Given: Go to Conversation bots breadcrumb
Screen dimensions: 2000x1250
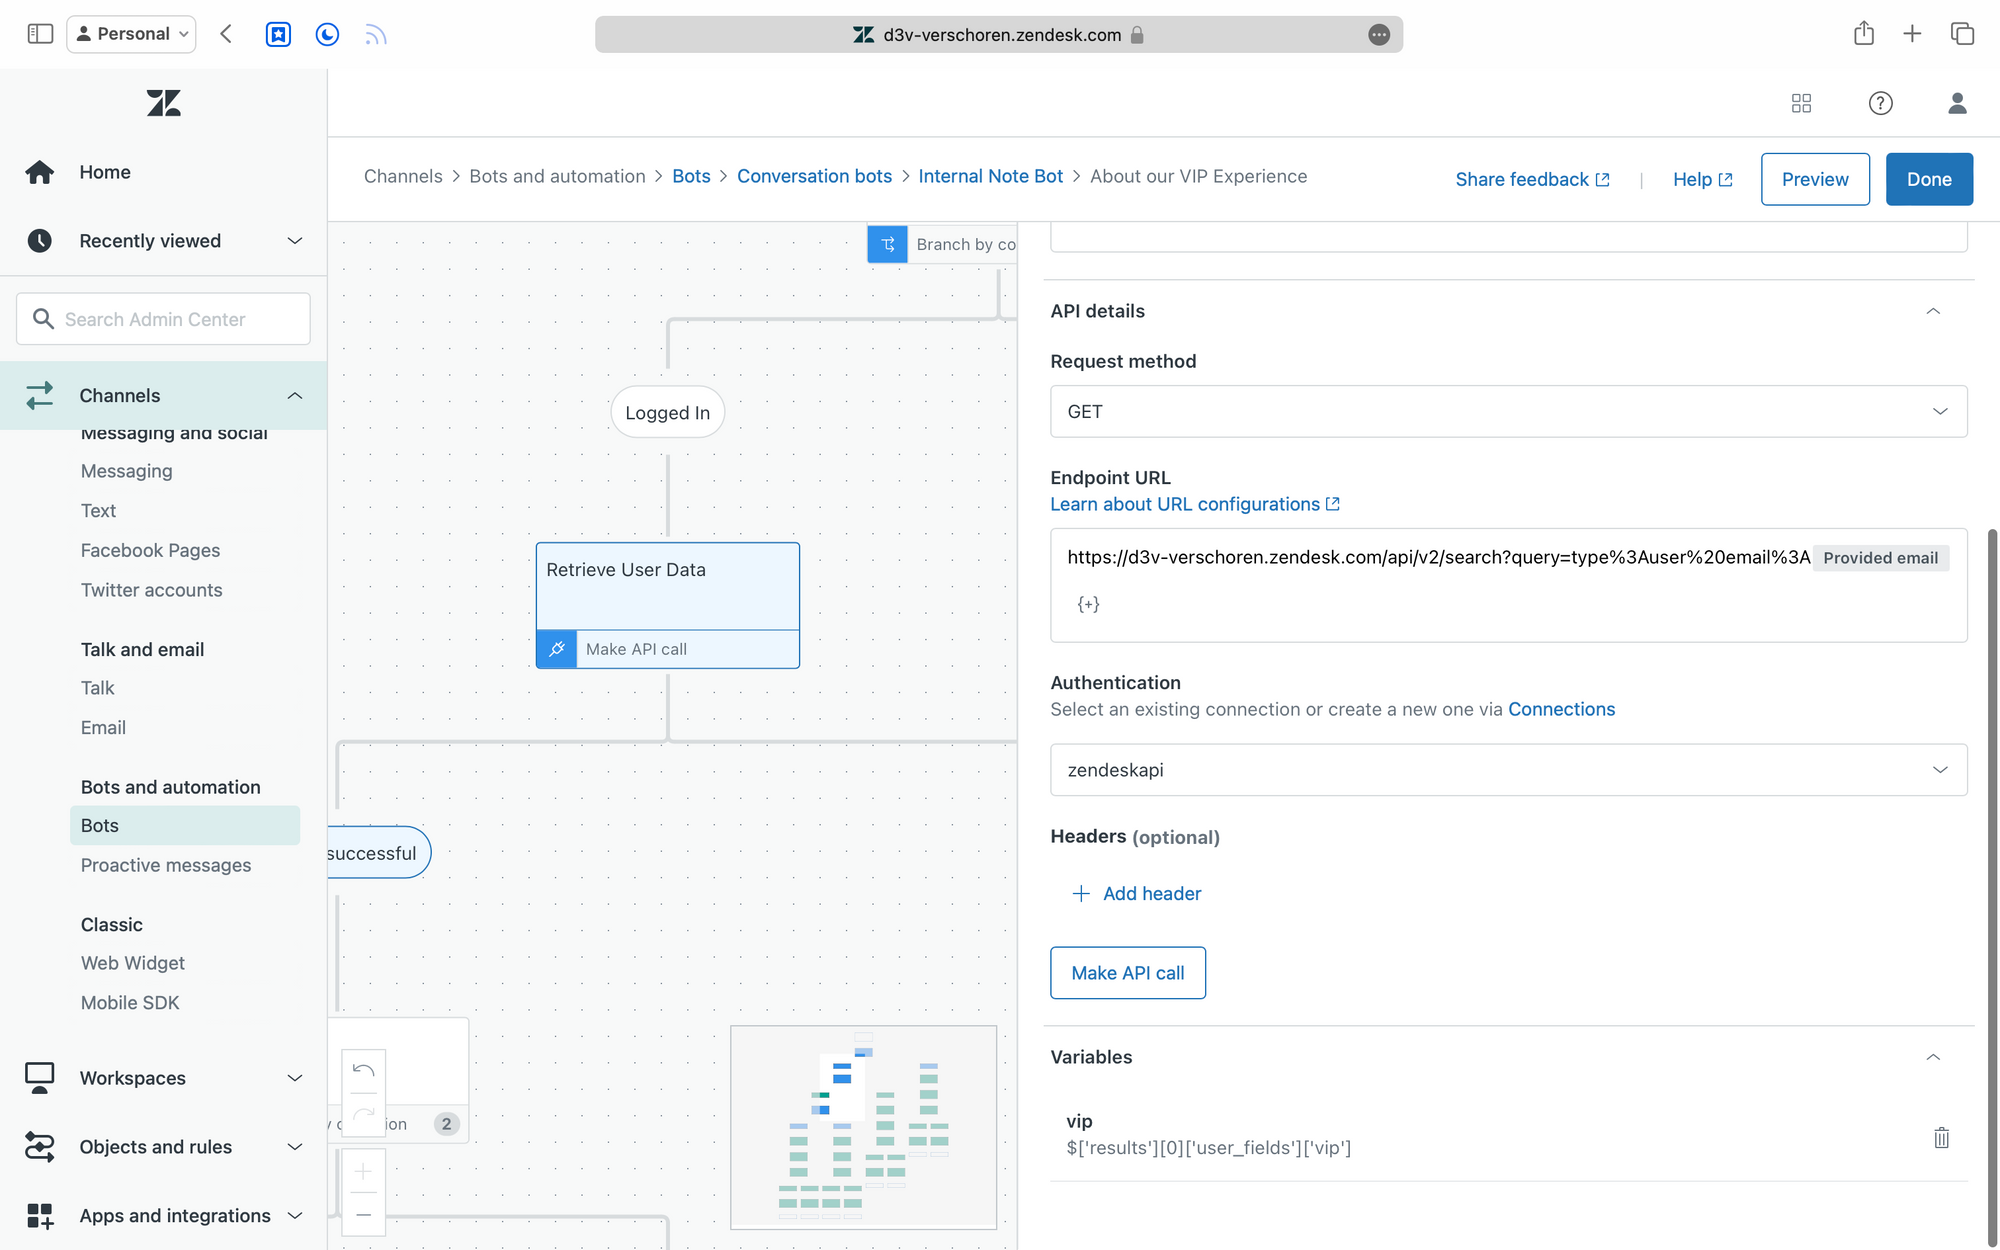Looking at the screenshot, I should click(x=814, y=176).
